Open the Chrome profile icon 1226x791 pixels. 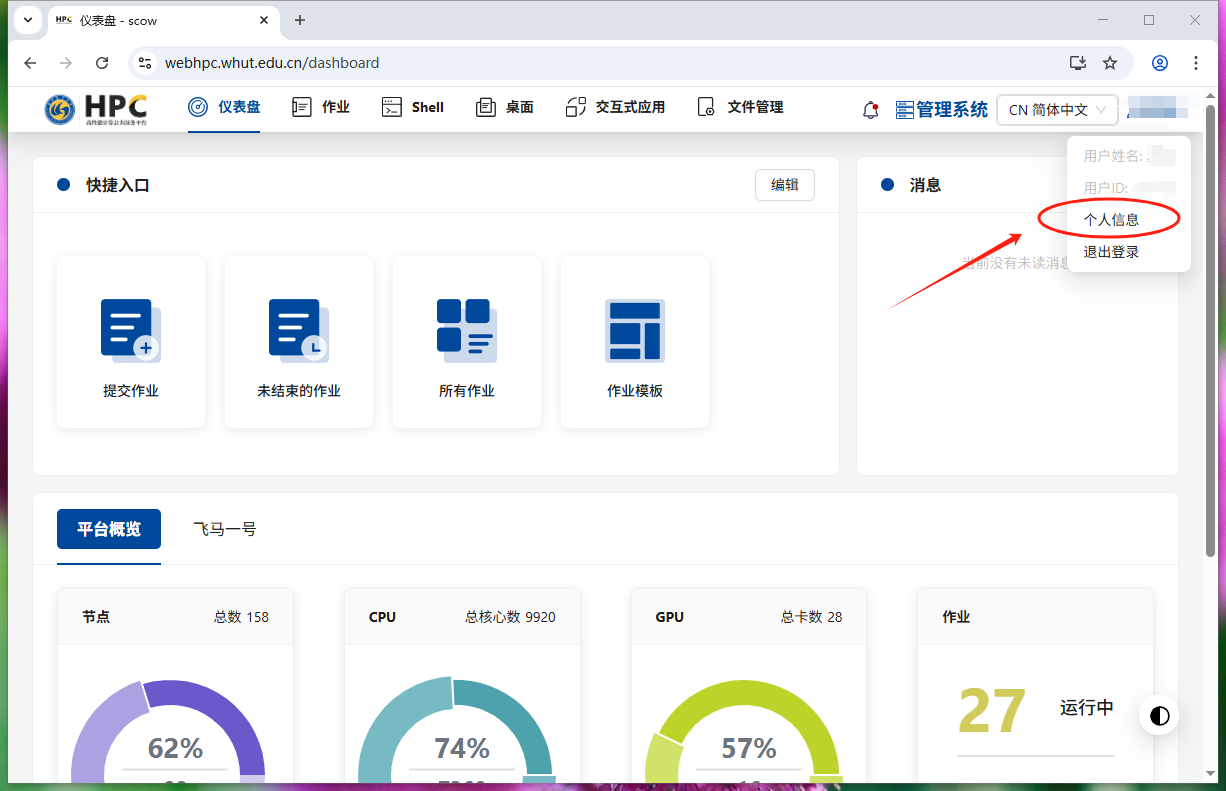tap(1160, 63)
